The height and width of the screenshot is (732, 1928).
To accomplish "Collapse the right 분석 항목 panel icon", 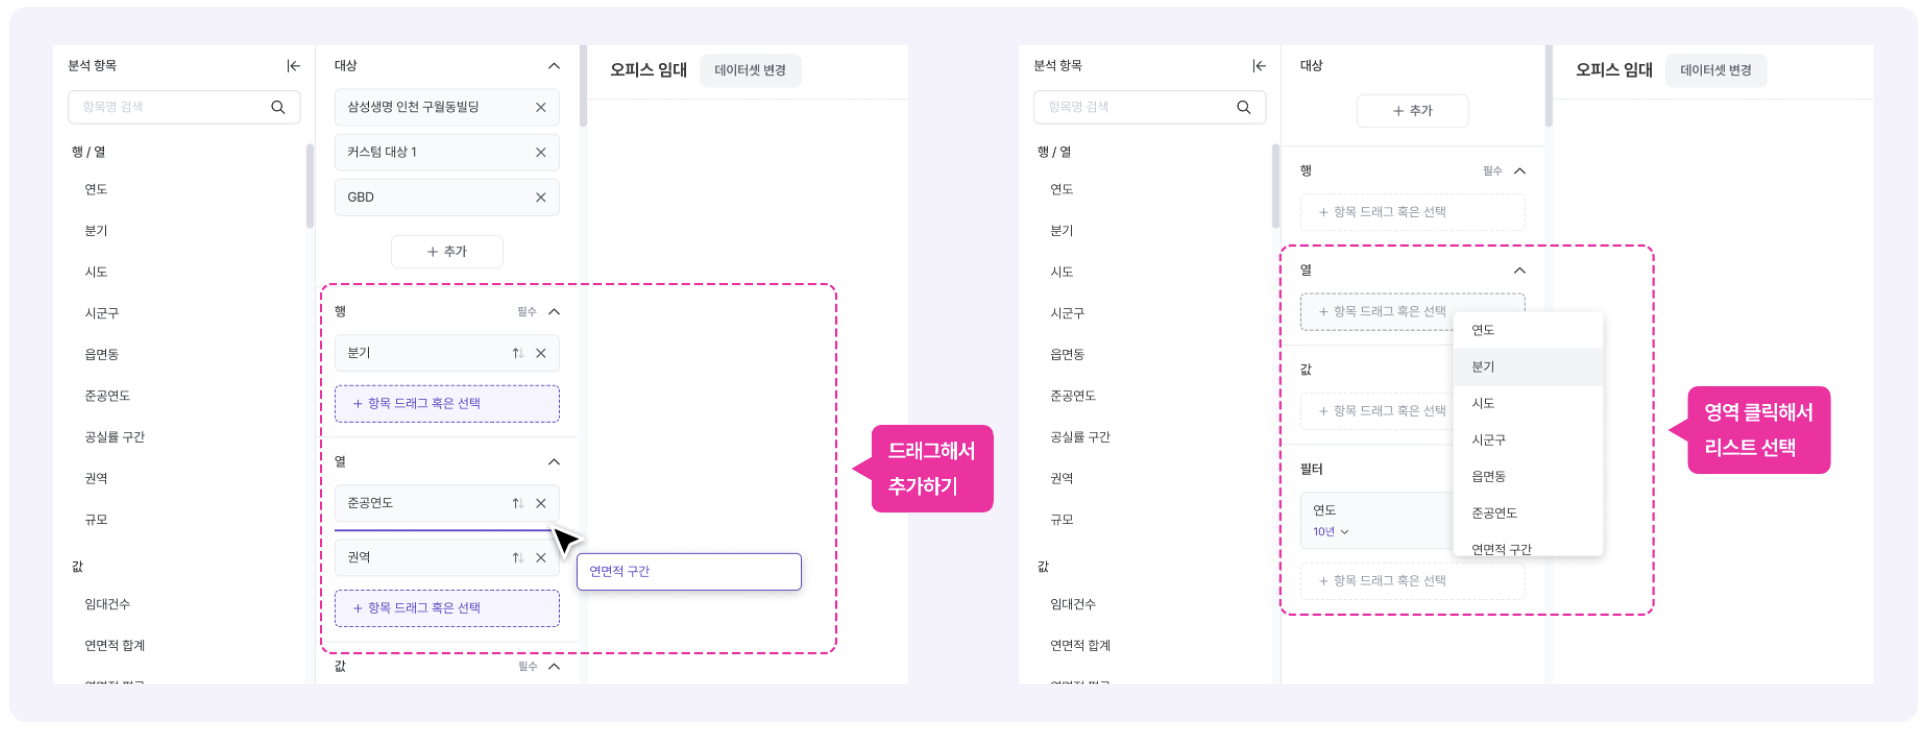I will tap(1259, 66).
